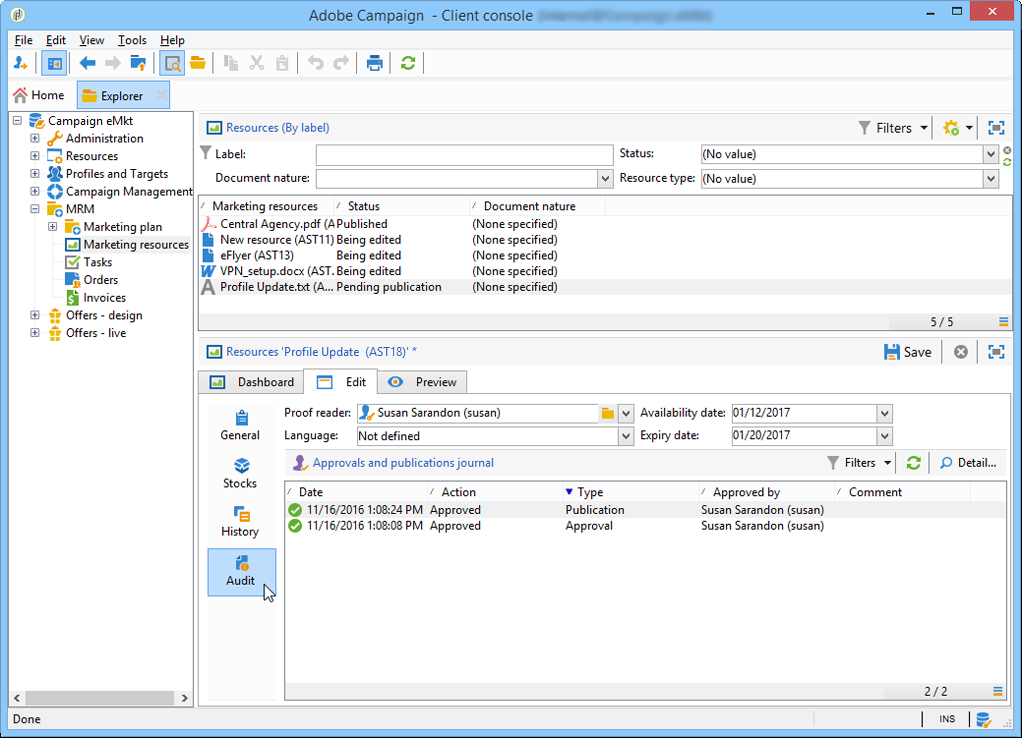Expand the Profiles and Targets node
This screenshot has height=738, width=1022.
[35, 173]
